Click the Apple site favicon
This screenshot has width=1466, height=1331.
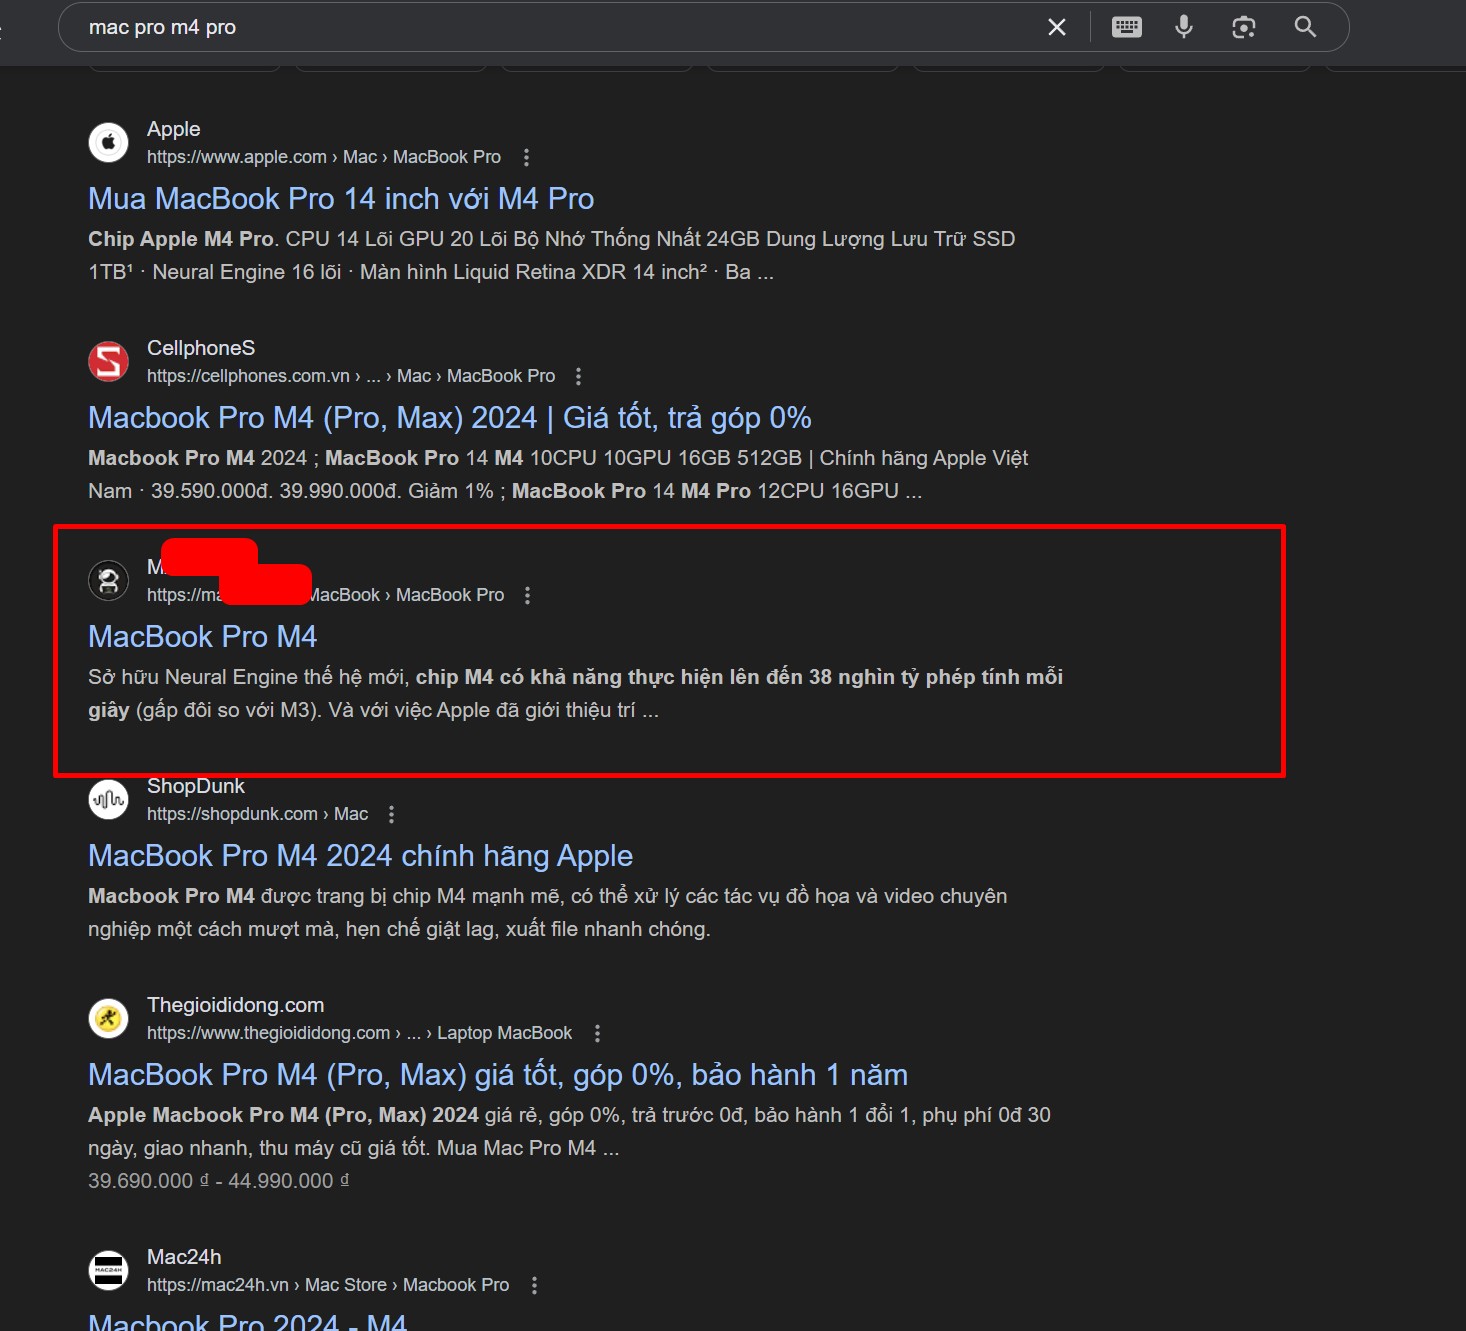109,142
